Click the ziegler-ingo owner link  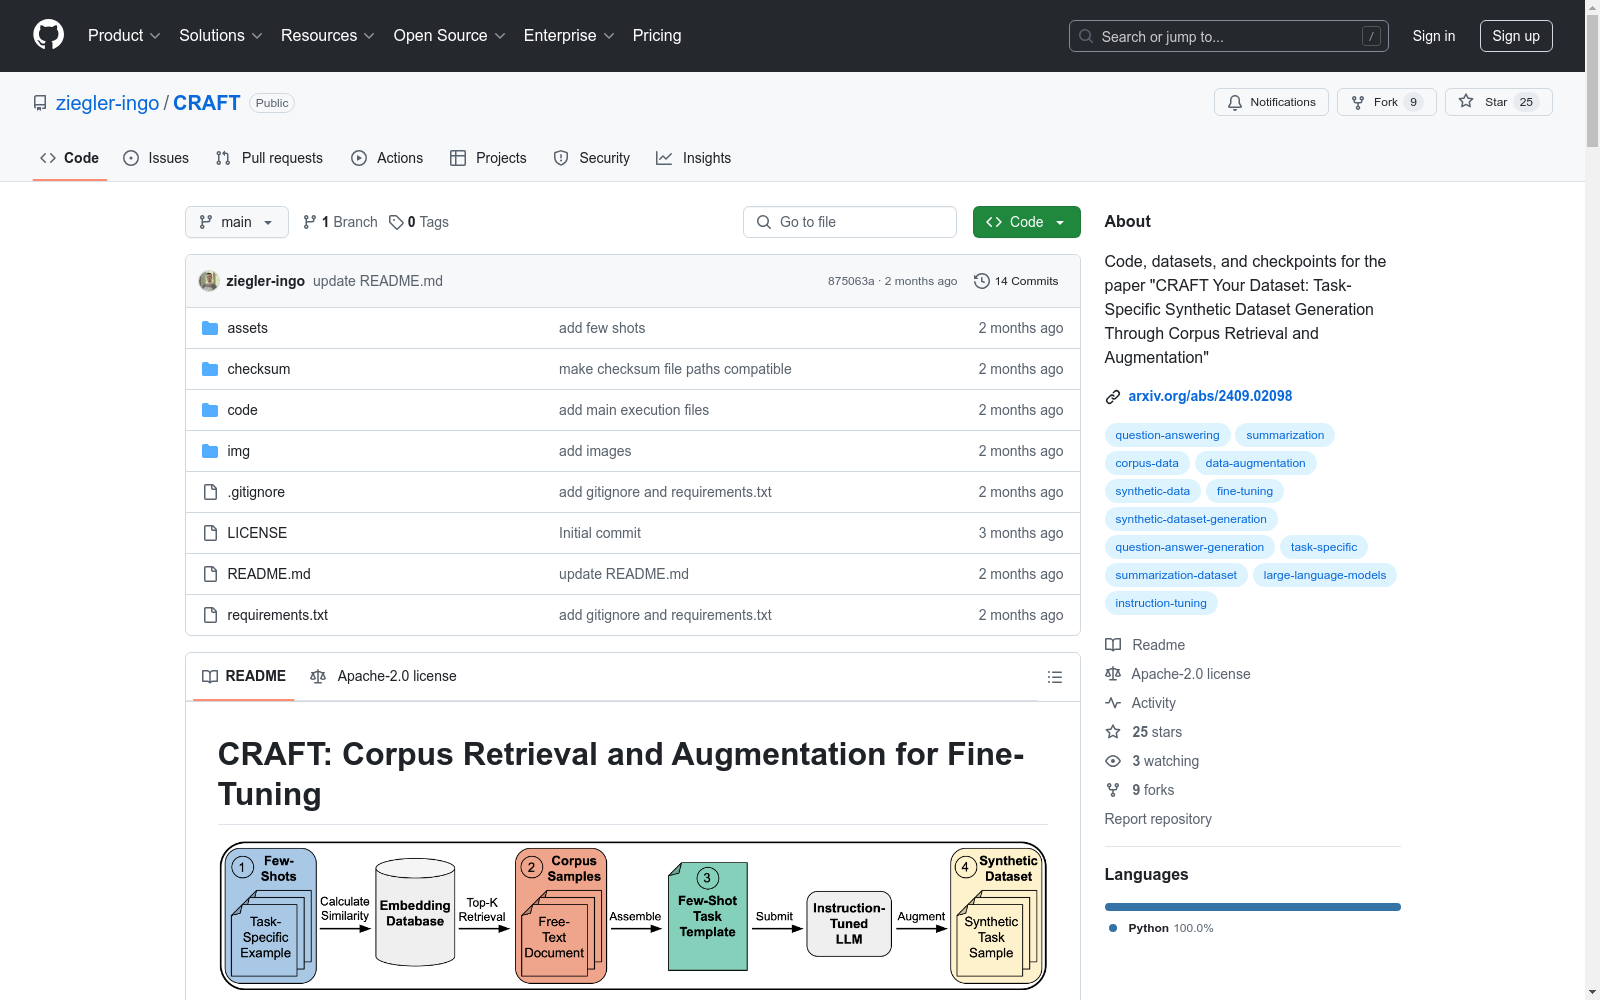[x=107, y=103]
